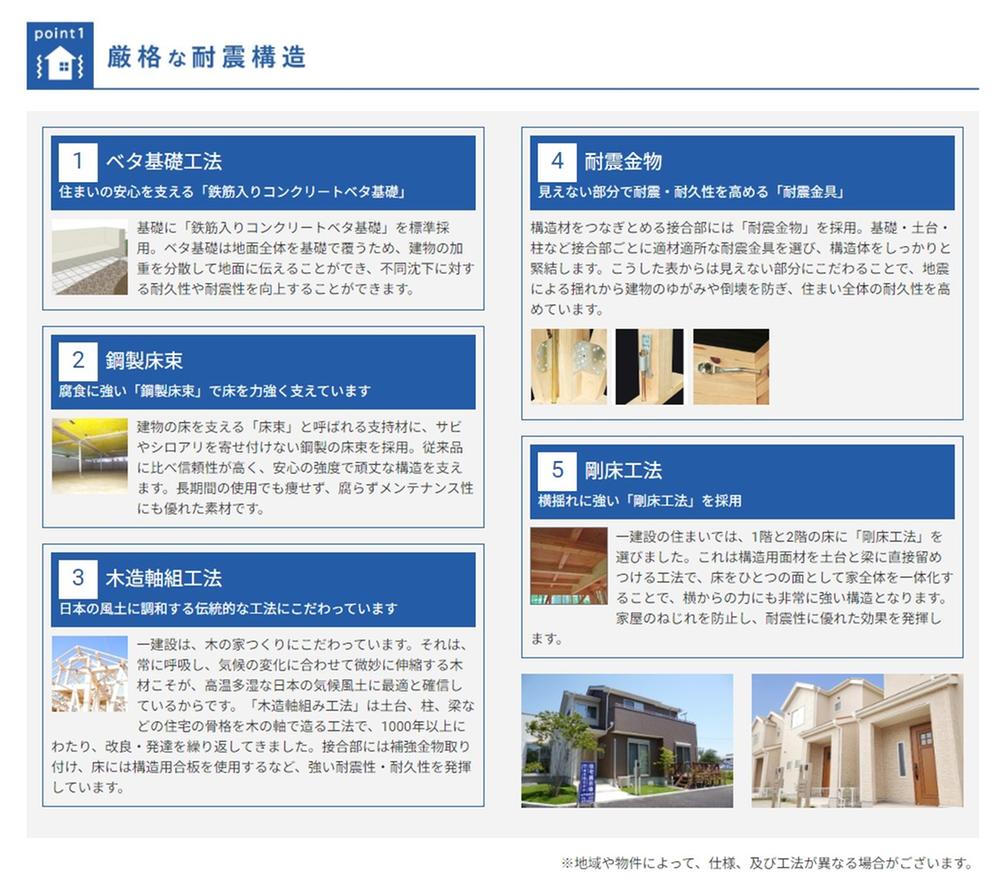
Task: Select the third seismic bolt fitting photo
Action: 731,367
